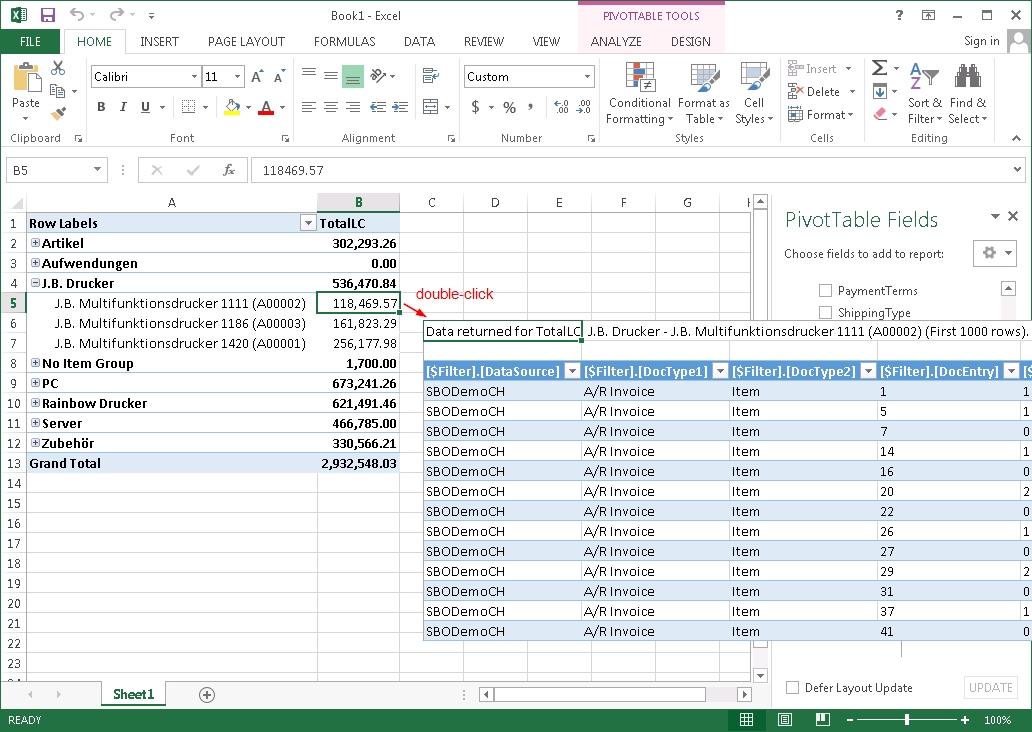Switch to Page Break Preview in status bar
Image resolution: width=1032 pixels, height=732 pixels.
pos(823,719)
